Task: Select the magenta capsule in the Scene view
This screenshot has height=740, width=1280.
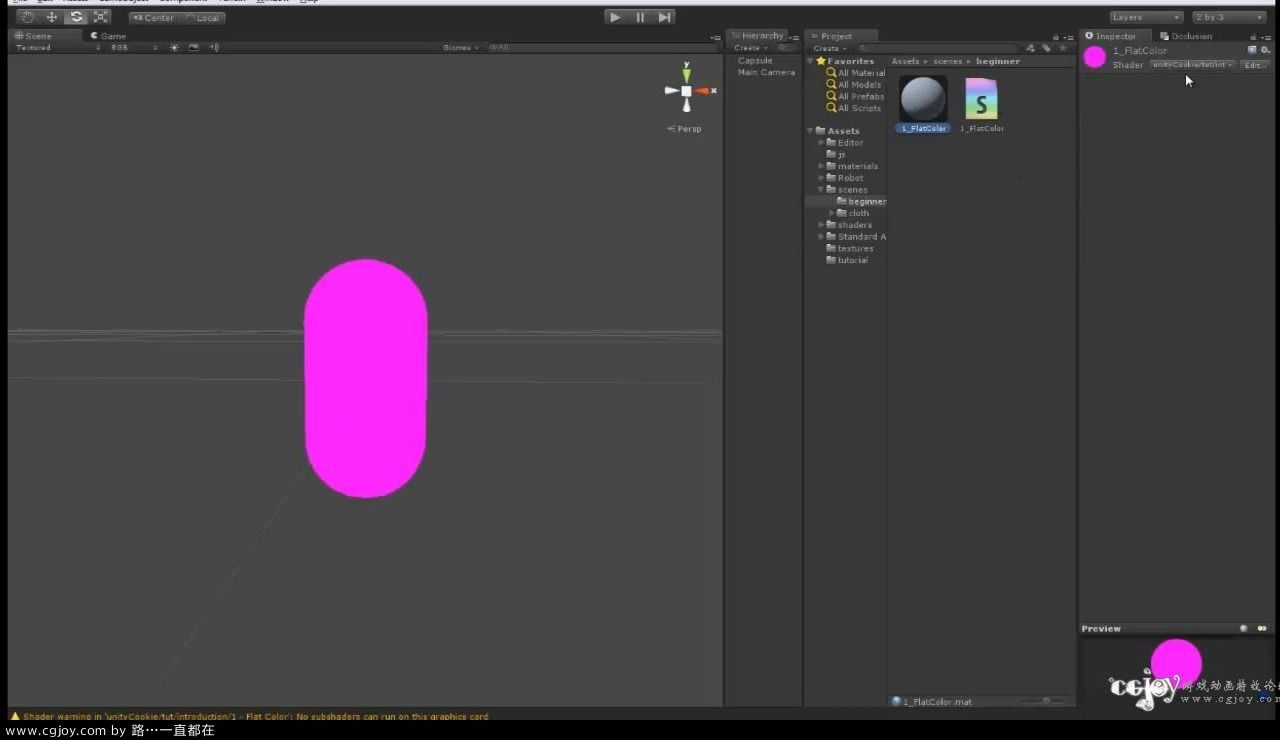Action: coord(366,378)
